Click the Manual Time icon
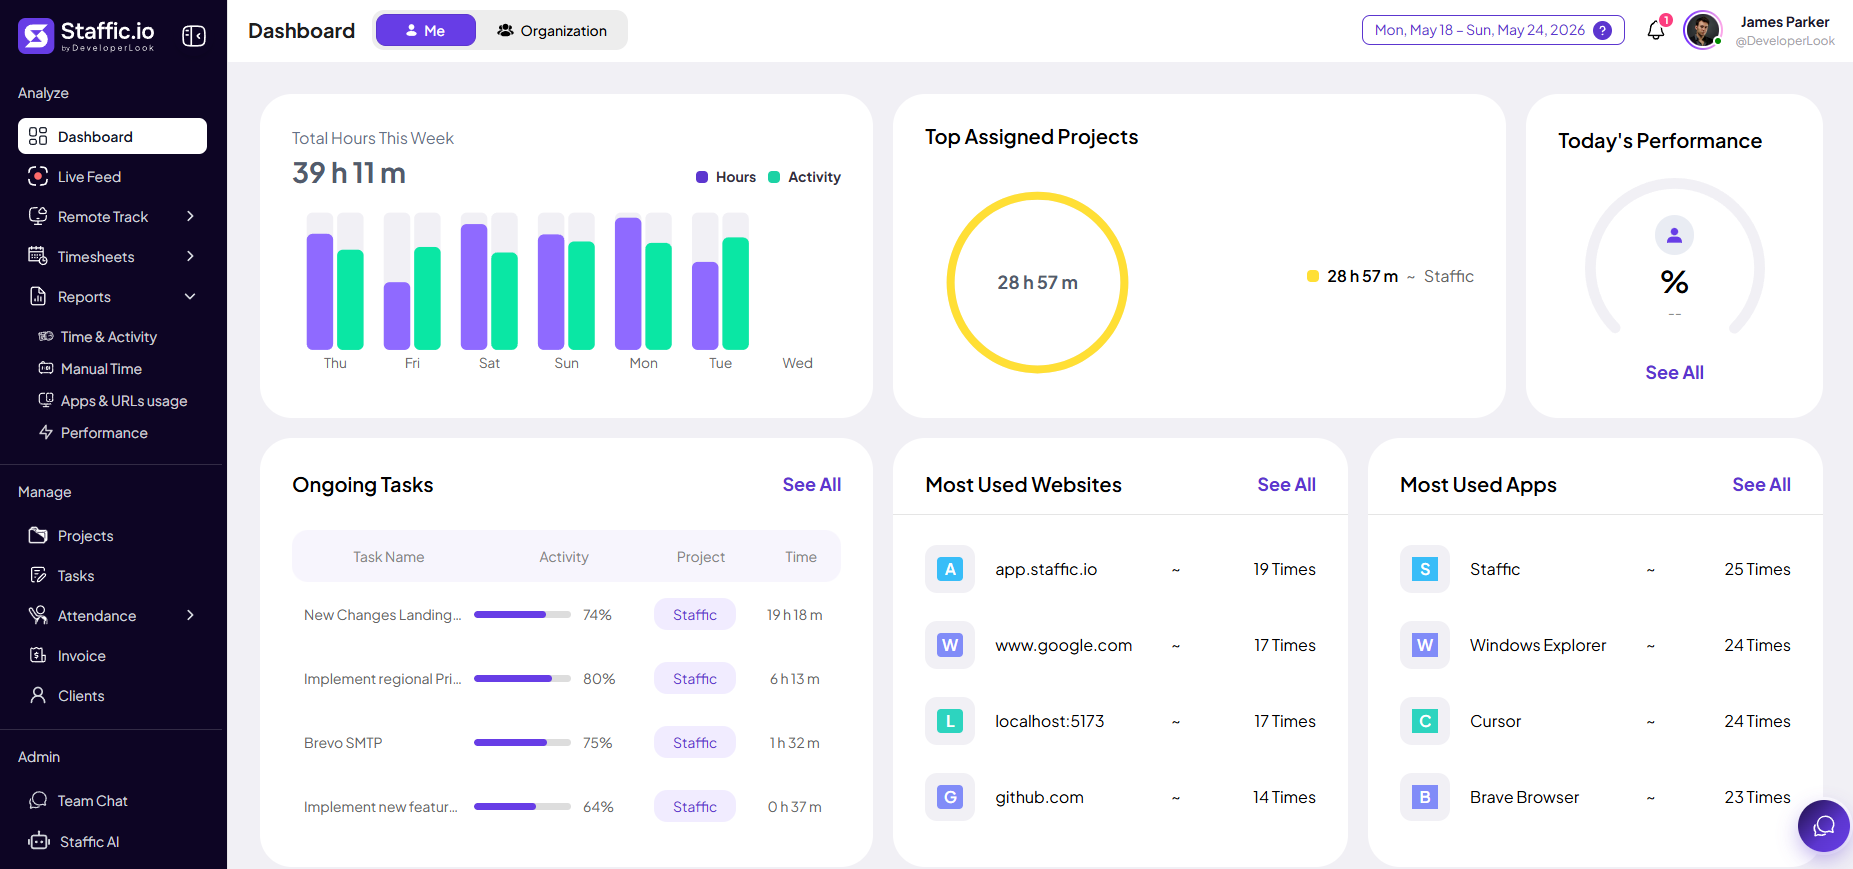Viewport: 1853px width, 869px height. [46, 368]
